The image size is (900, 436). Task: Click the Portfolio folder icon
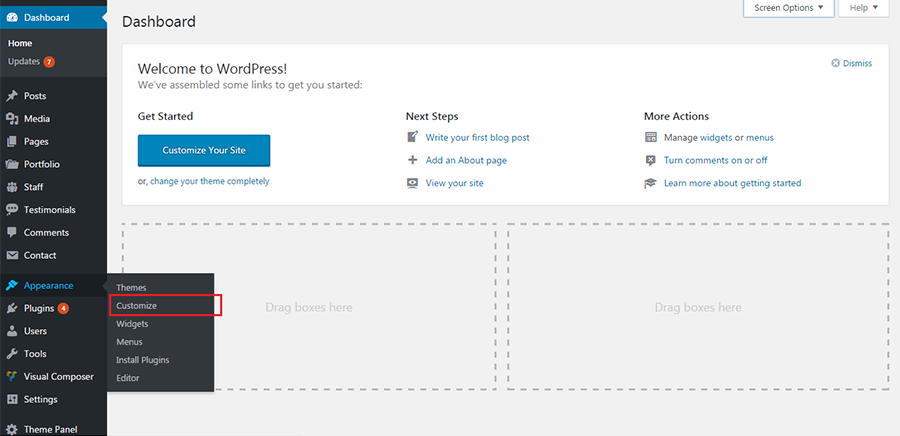coord(12,164)
